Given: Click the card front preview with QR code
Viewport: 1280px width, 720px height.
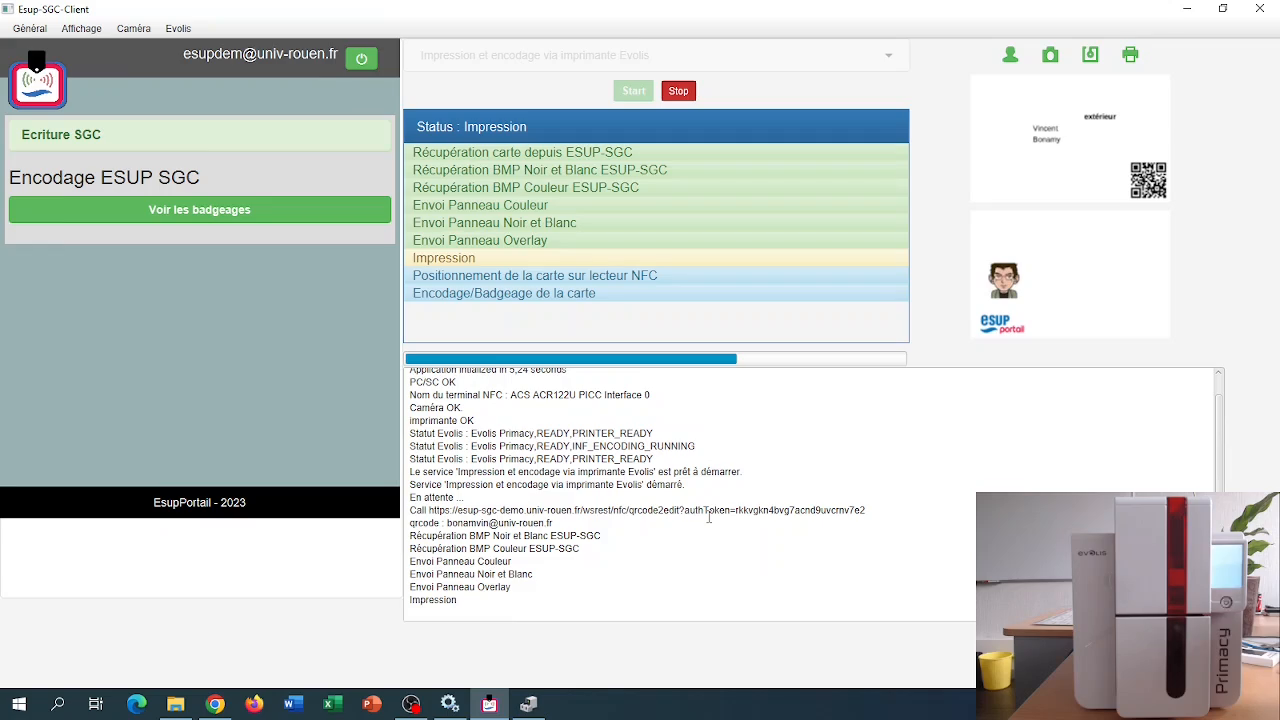Looking at the screenshot, I should pyautogui.click(x=1070, y=141).
